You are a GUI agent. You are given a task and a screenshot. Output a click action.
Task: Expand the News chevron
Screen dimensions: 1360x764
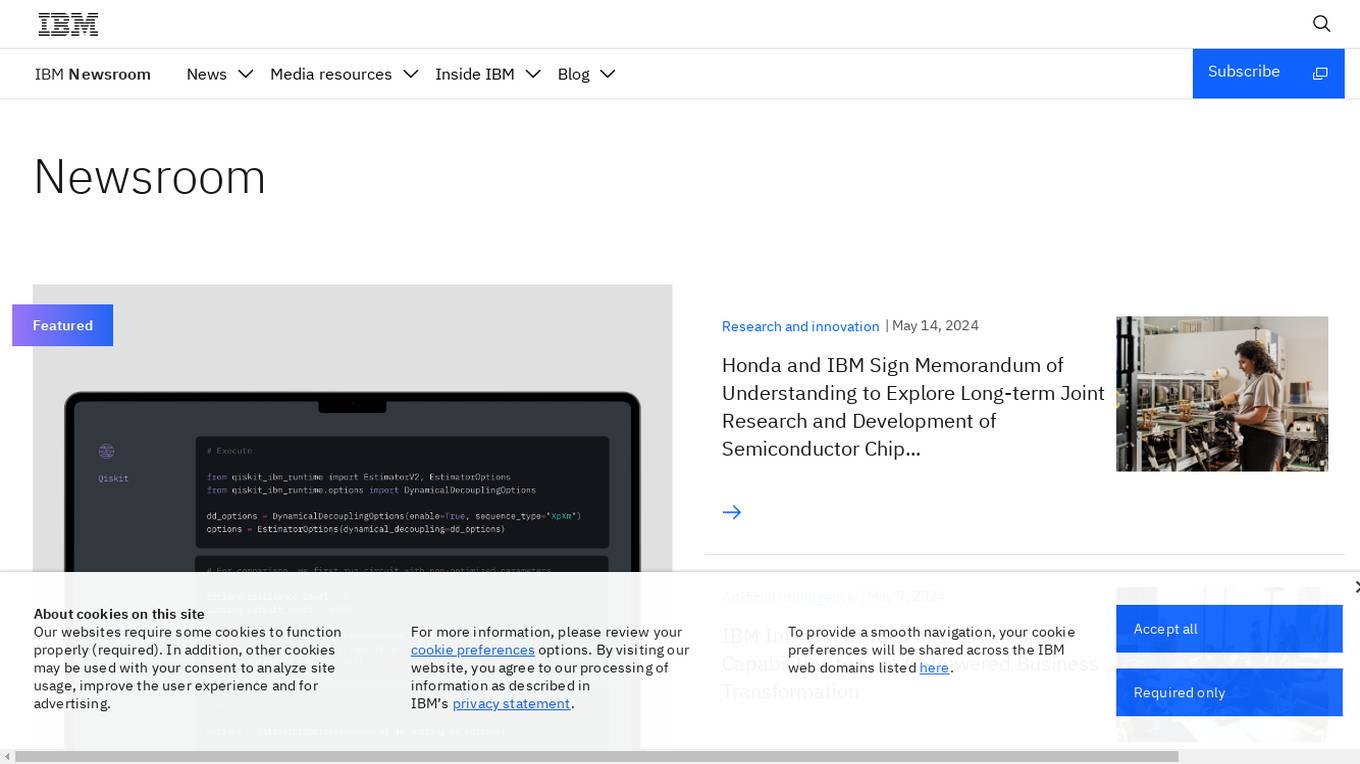point(246,74)
